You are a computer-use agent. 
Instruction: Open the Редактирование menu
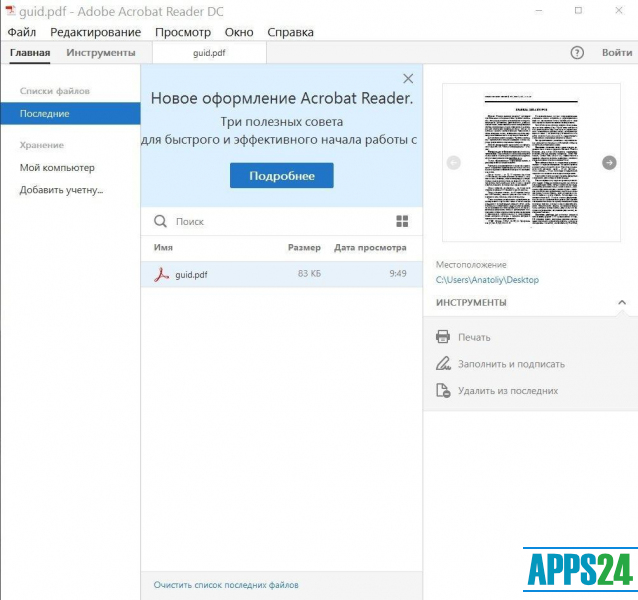[96, 32]
